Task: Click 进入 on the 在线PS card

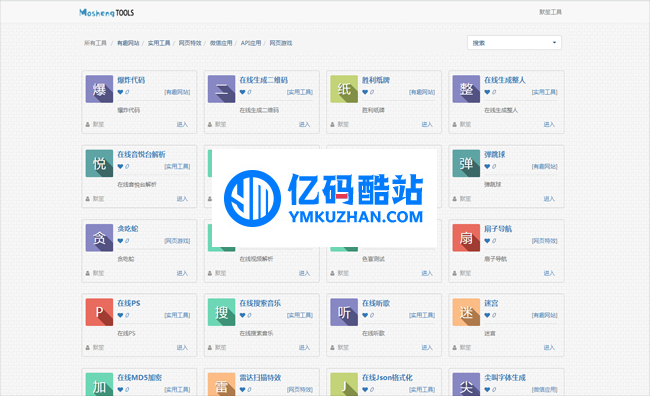Action: pyautogui.click(x=182, y=347)
